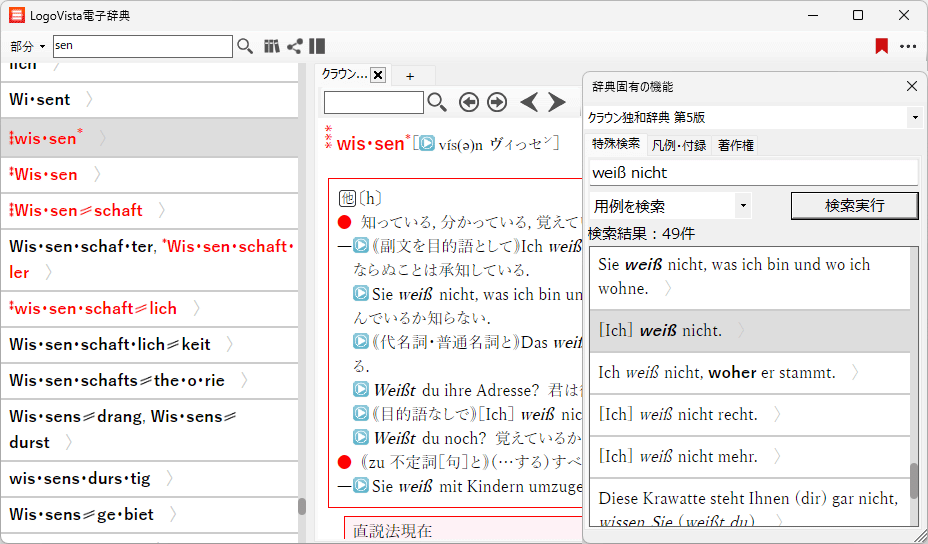This screenshot has height=544, width=928.
Task: Expand the クラウン独和辞典 第5版 dictionary selector
Action: 914,118
